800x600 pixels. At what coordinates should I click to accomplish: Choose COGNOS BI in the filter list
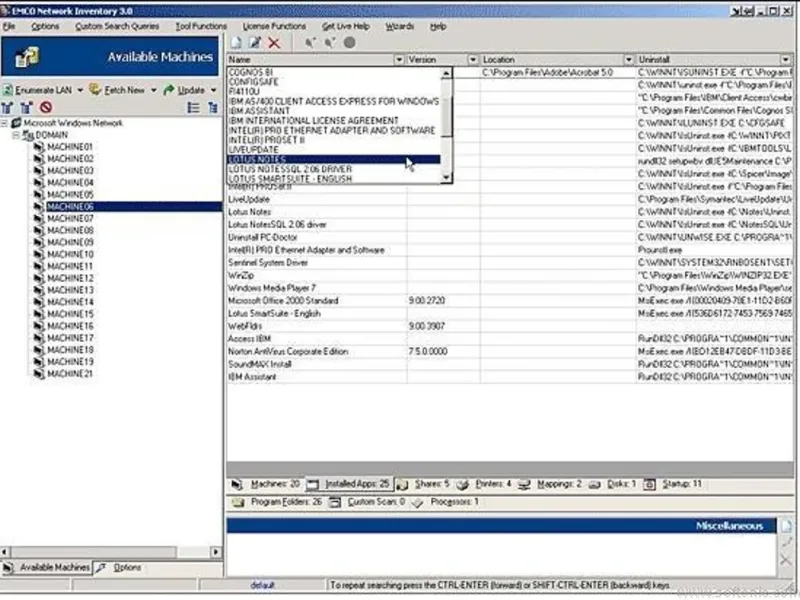[x=334, y=72]
